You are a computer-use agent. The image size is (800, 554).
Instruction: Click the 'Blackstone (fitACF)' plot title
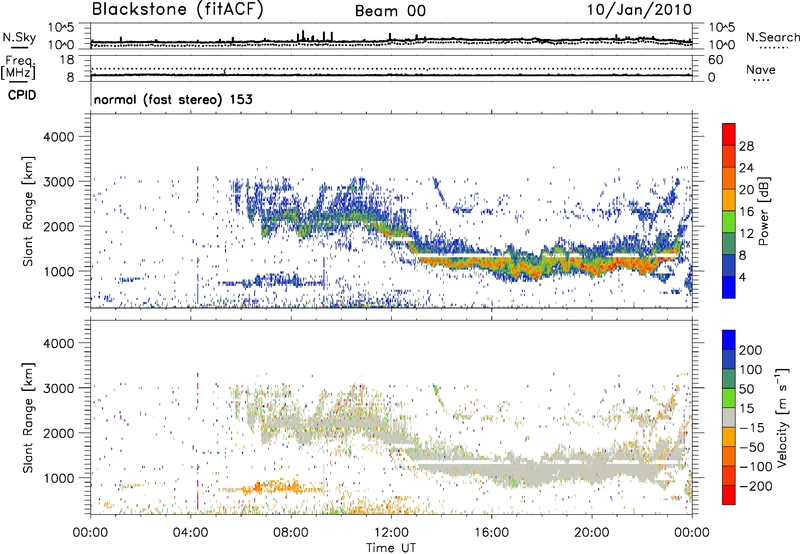point(178,9)
